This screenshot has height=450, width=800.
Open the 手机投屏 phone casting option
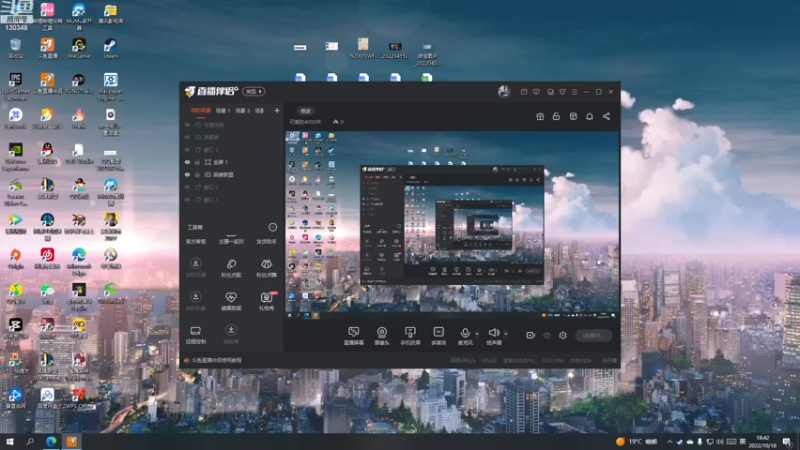(410, 336)
